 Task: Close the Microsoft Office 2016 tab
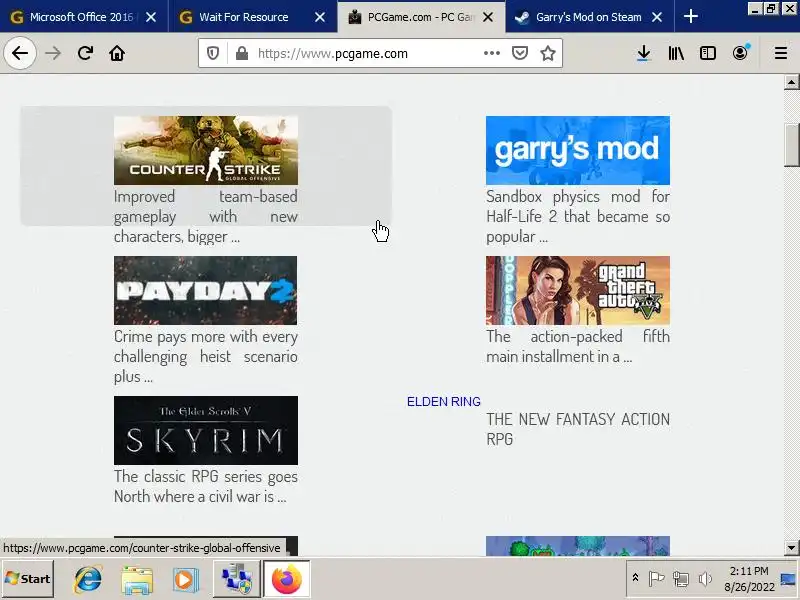tap(151, 17)
